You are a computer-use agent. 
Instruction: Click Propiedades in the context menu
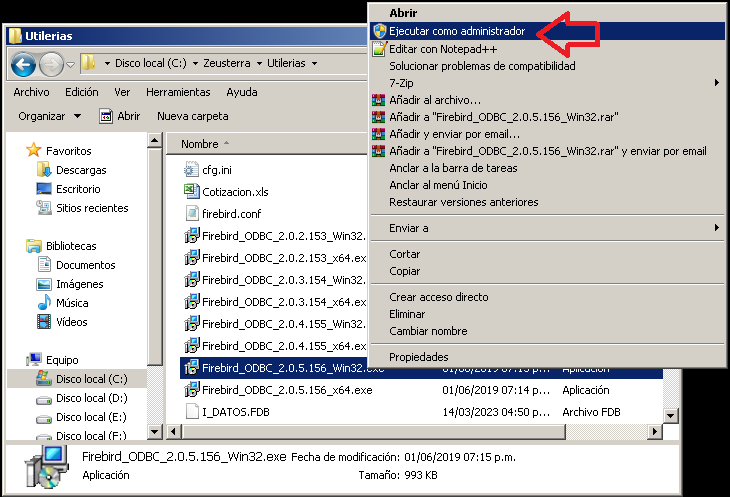point(419,357)
